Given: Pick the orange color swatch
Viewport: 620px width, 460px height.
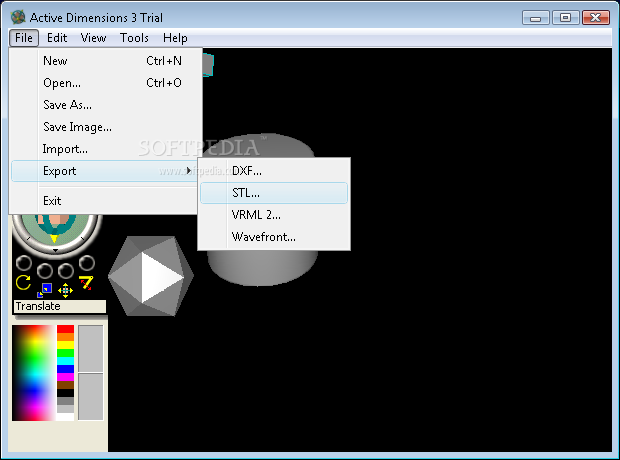Looking at the screenshot, I should [65, 337].
